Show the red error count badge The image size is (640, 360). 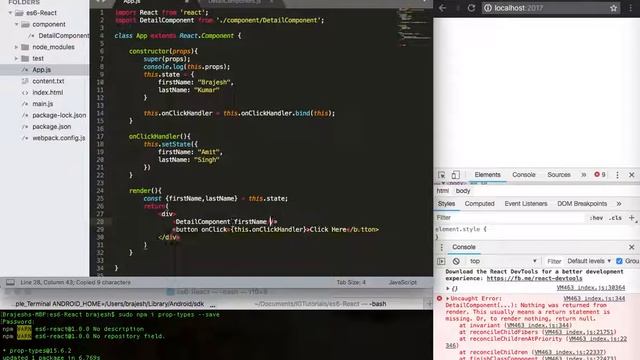600,175
